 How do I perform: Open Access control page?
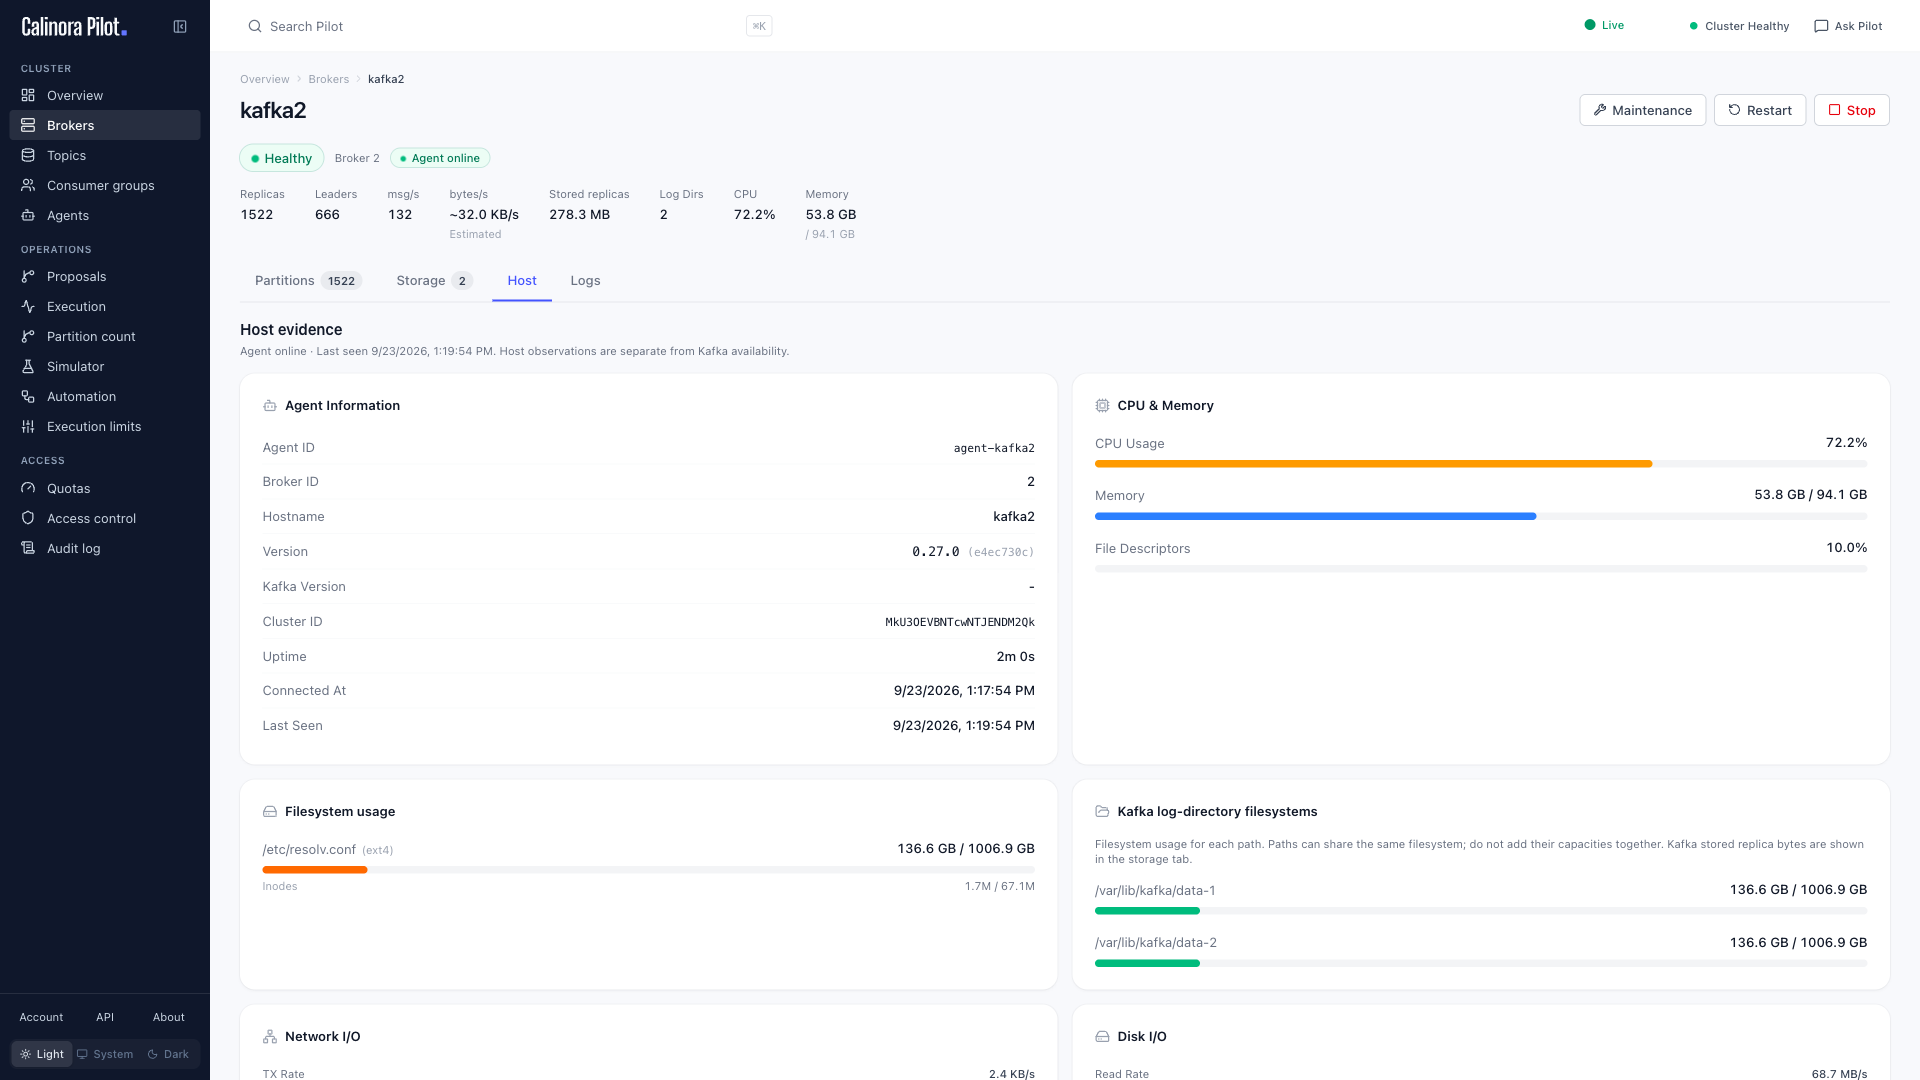(105, 518)
